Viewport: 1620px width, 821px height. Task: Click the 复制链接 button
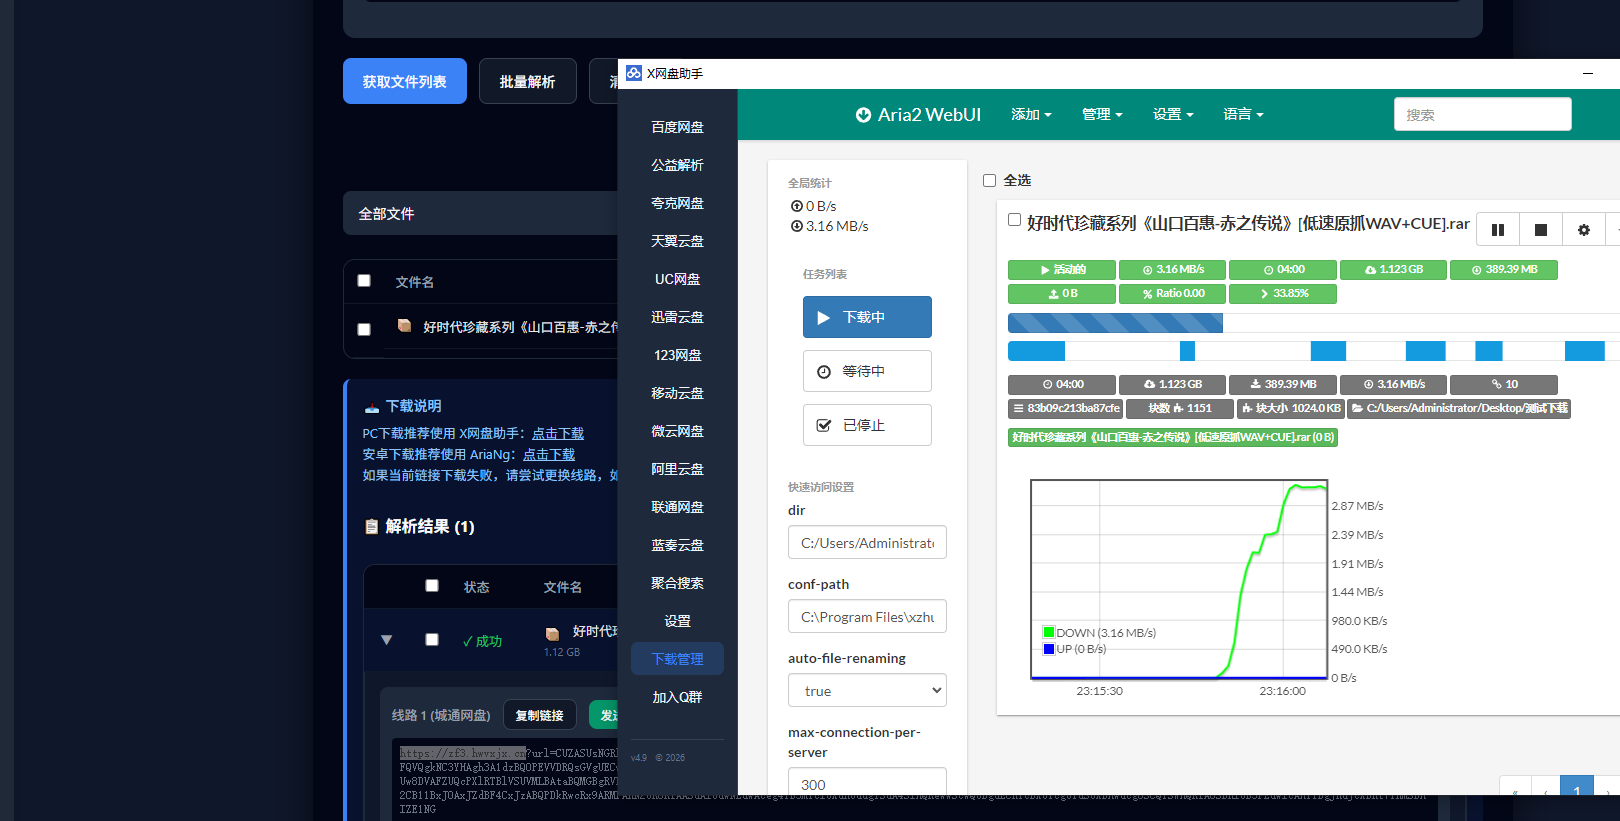coord(540,715)
